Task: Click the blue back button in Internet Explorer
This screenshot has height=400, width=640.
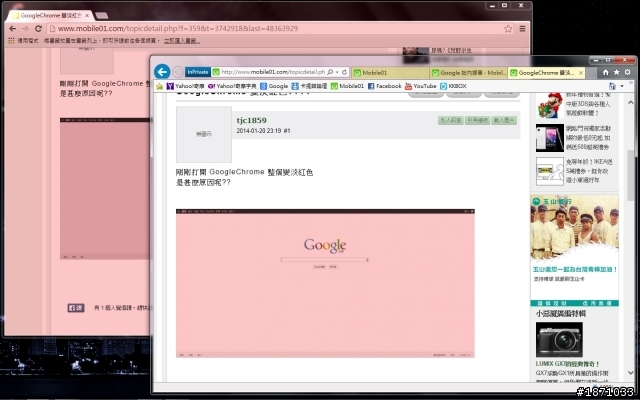Action: tap(162, 72)
